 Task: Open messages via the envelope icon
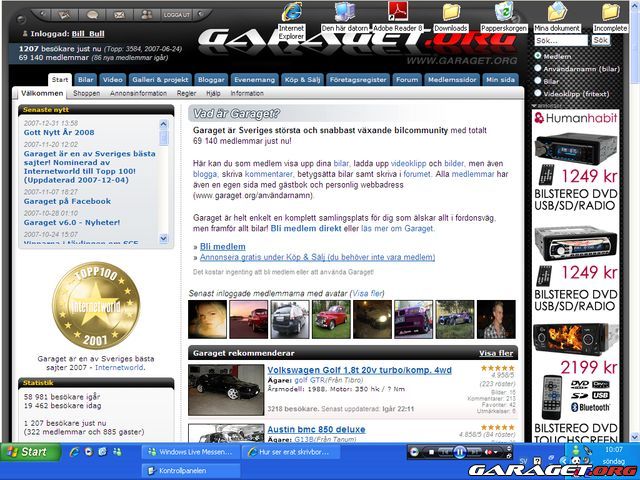click(119, 15)
